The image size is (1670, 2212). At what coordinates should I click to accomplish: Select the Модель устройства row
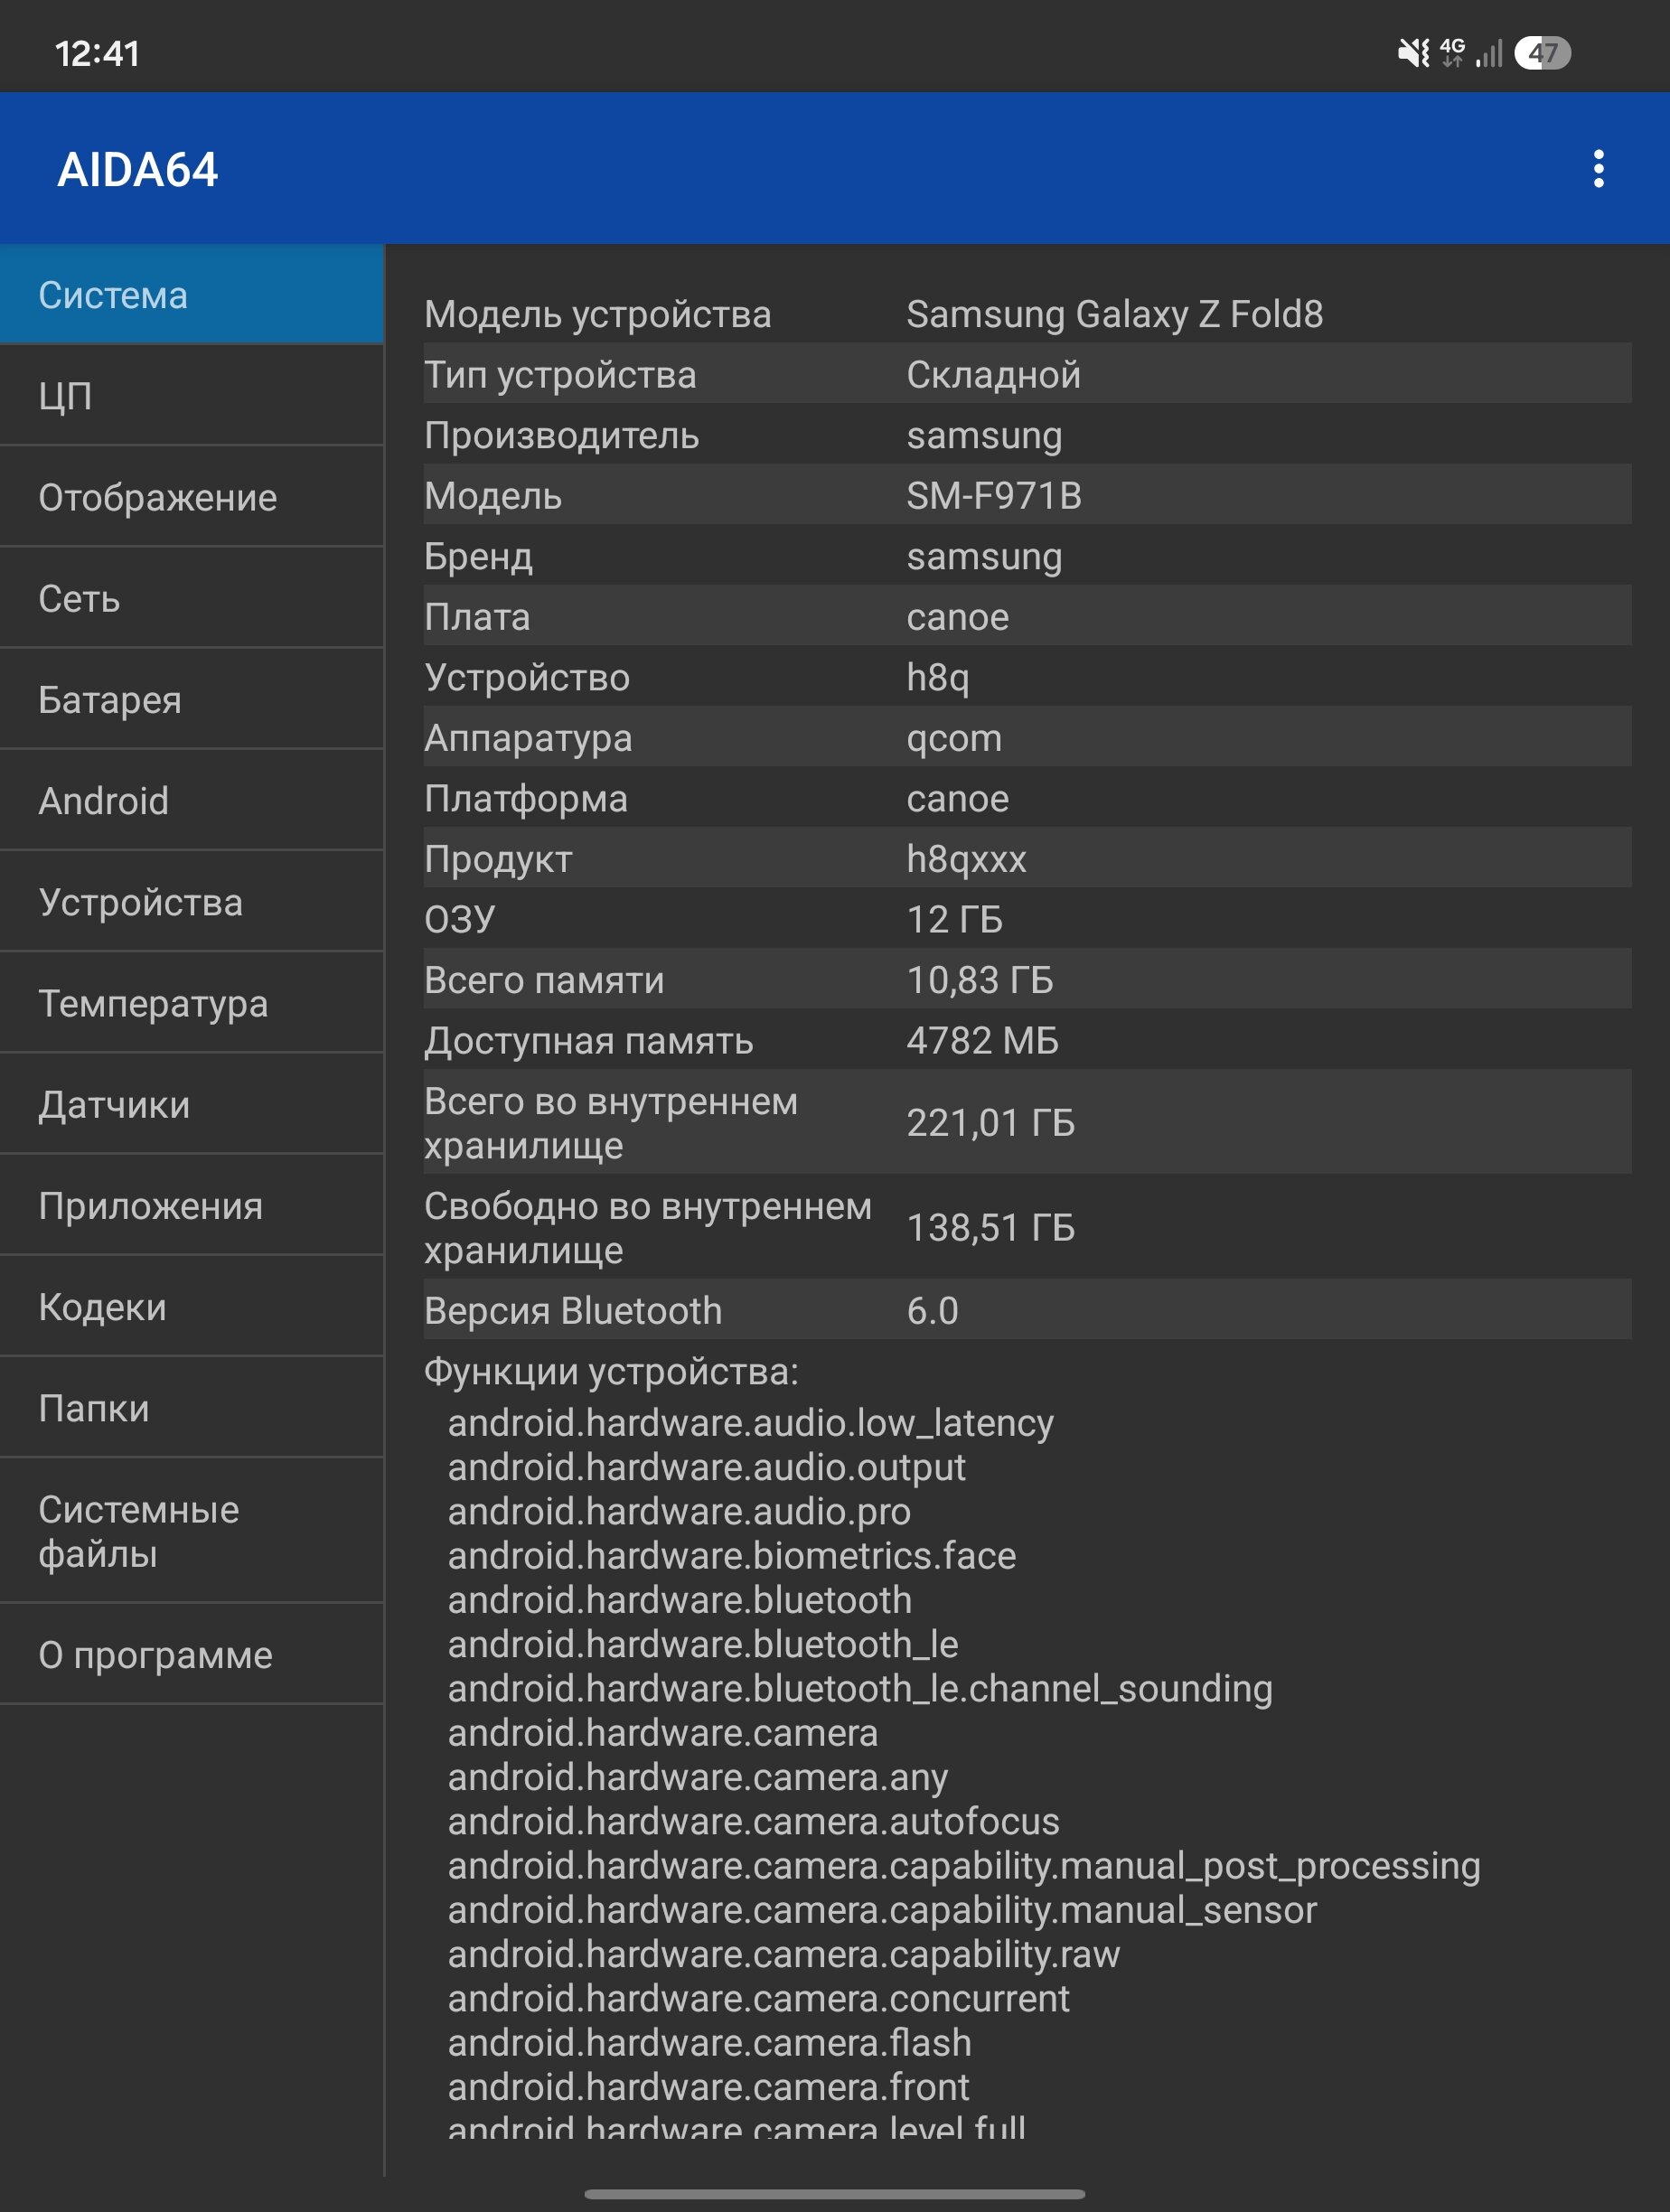1027,314
